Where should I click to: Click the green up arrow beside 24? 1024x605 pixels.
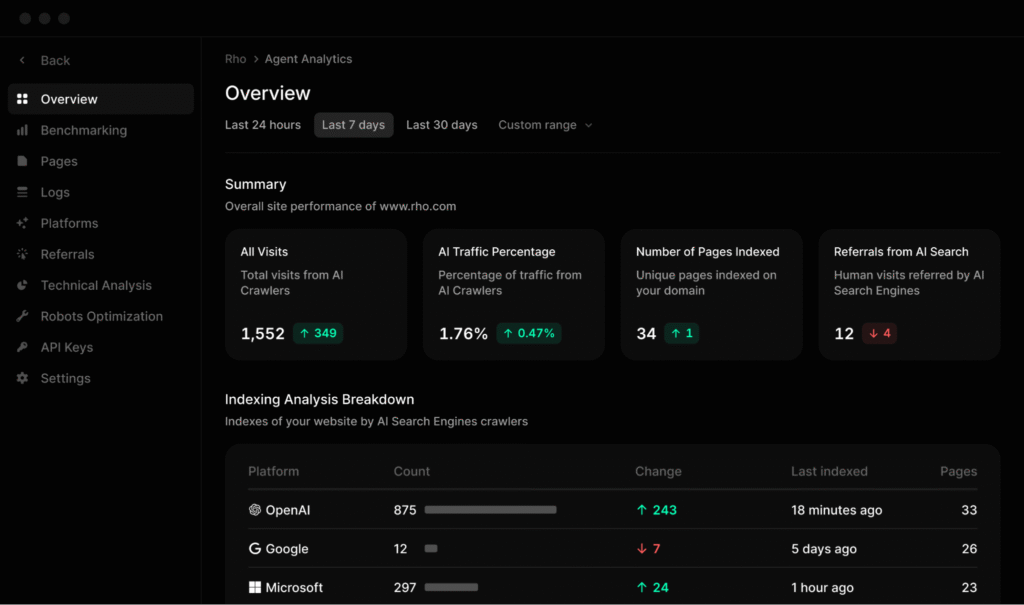click(x=641, y=587)
